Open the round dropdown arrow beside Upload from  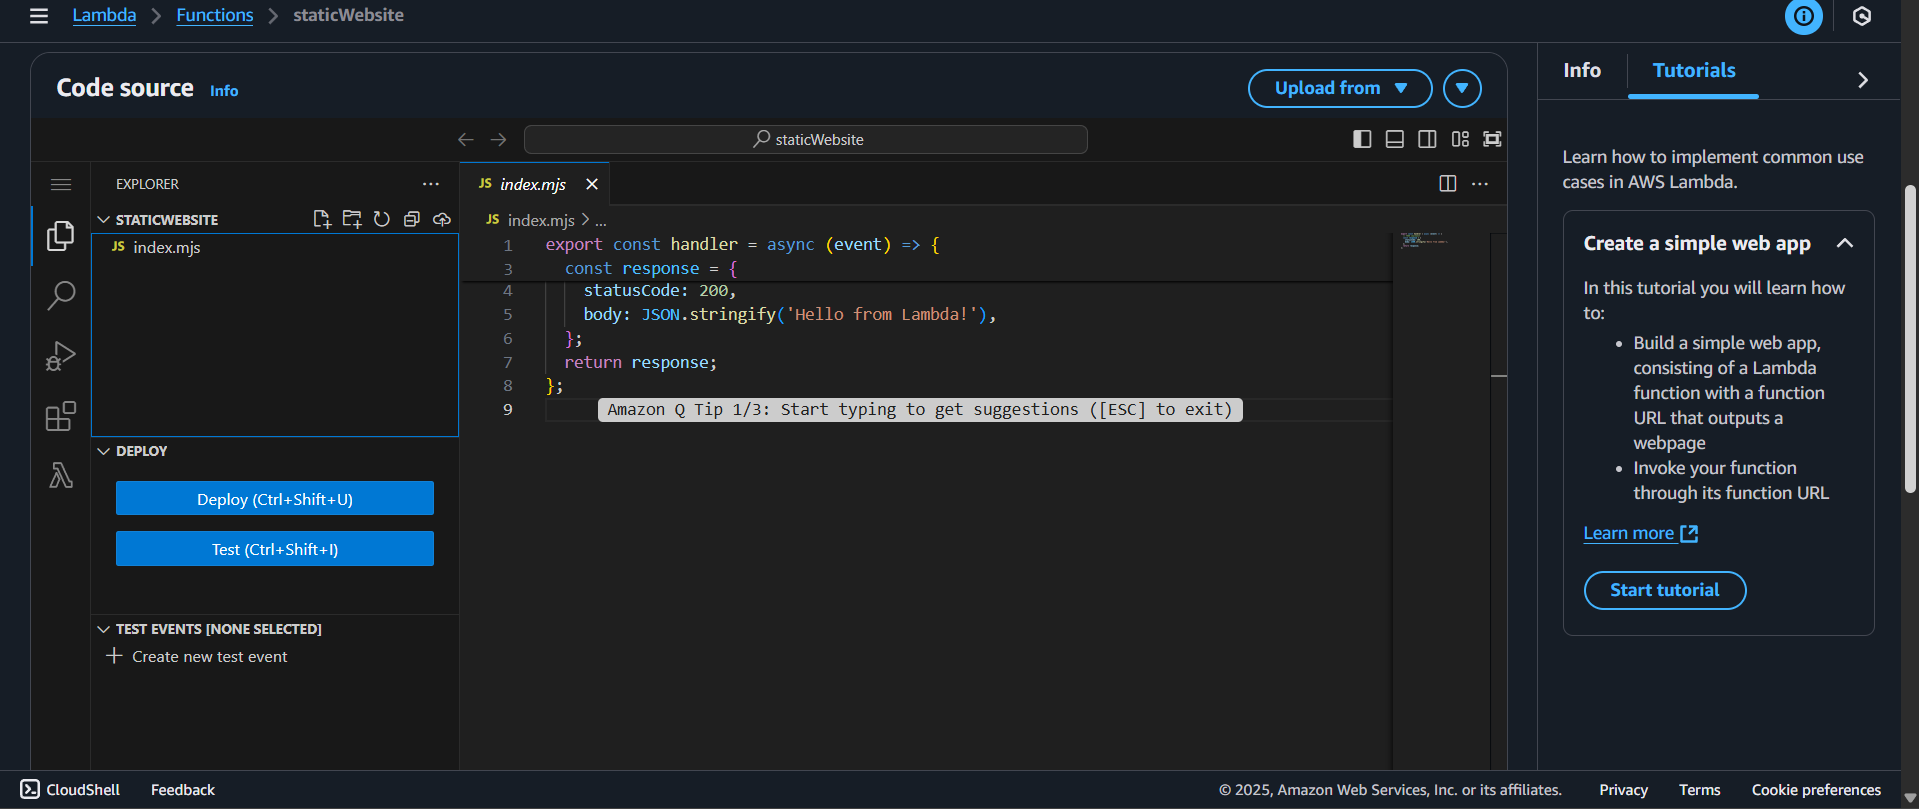[1462, 88]
